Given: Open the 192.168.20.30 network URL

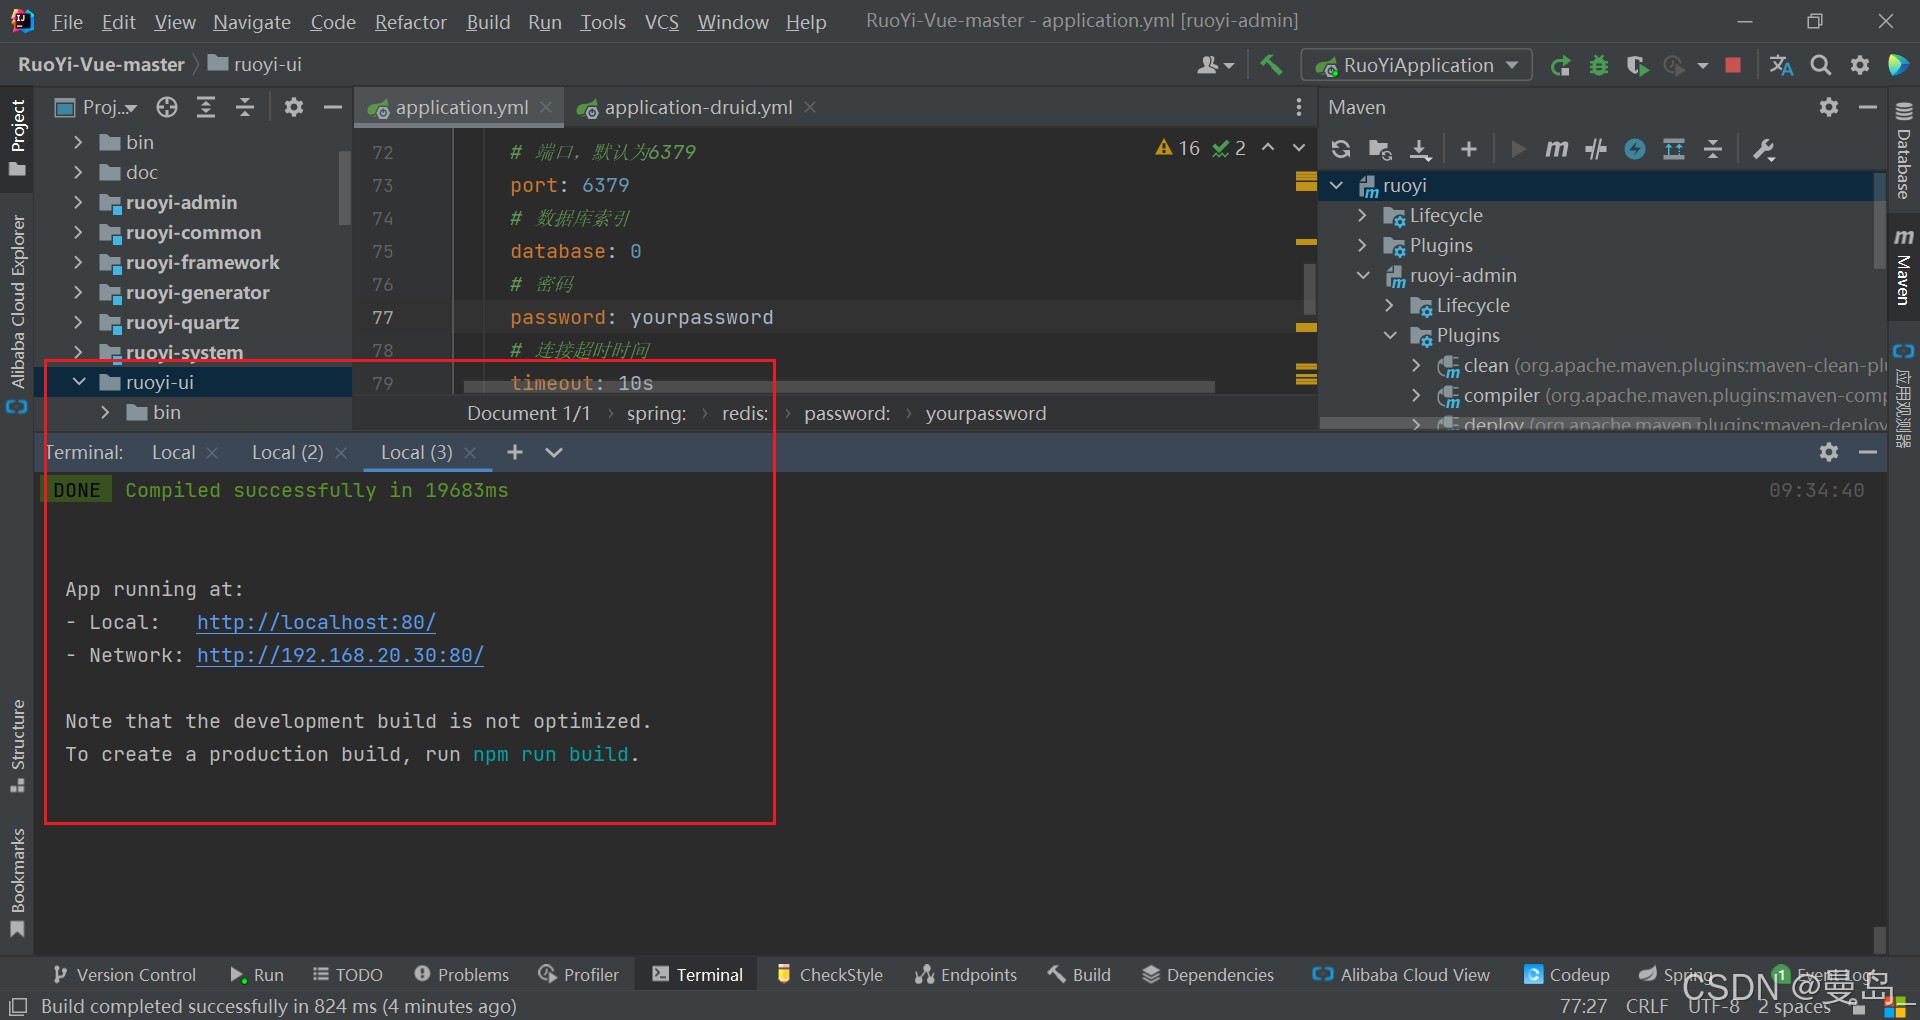Looking at the screenshot, I should tap(340, 655).
